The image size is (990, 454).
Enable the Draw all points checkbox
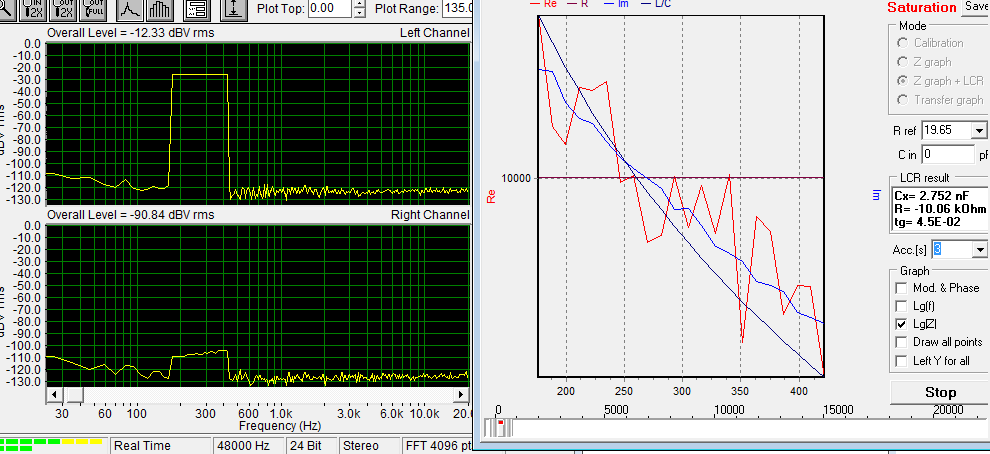(x=901, y=342)
